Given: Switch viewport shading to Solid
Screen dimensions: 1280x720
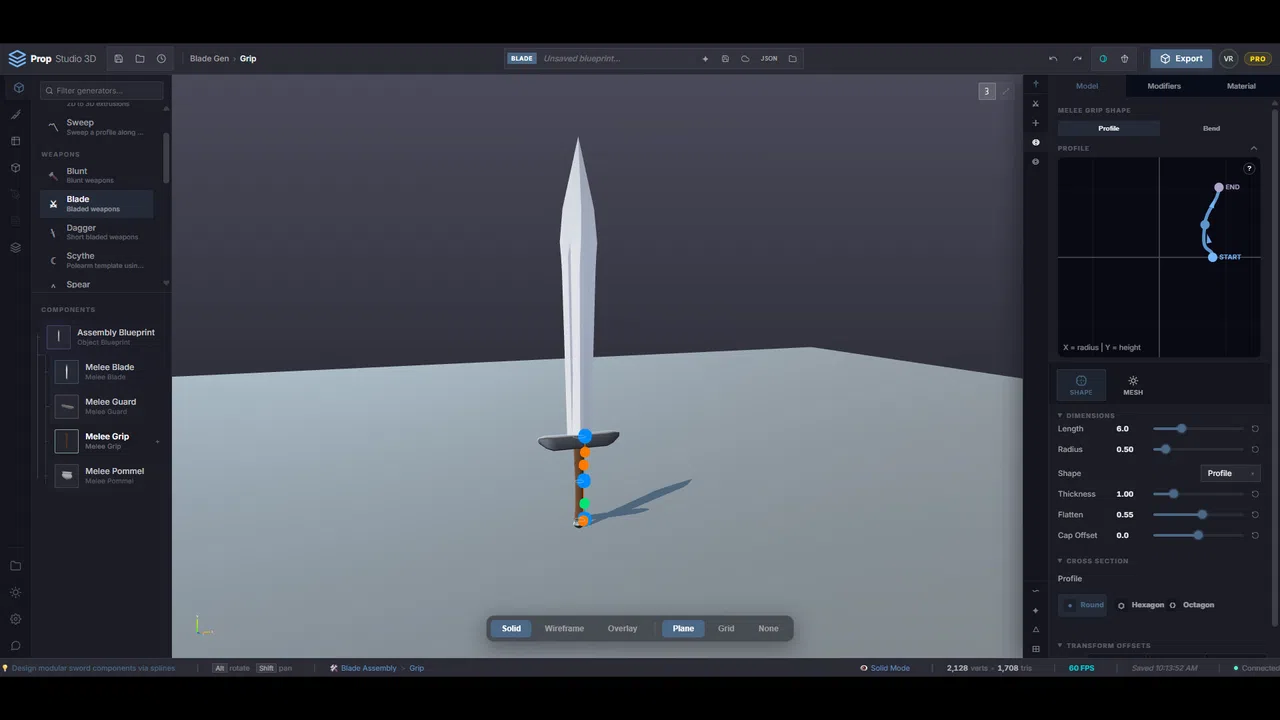Looking at the screenshot, I should (x=511, y=629).
